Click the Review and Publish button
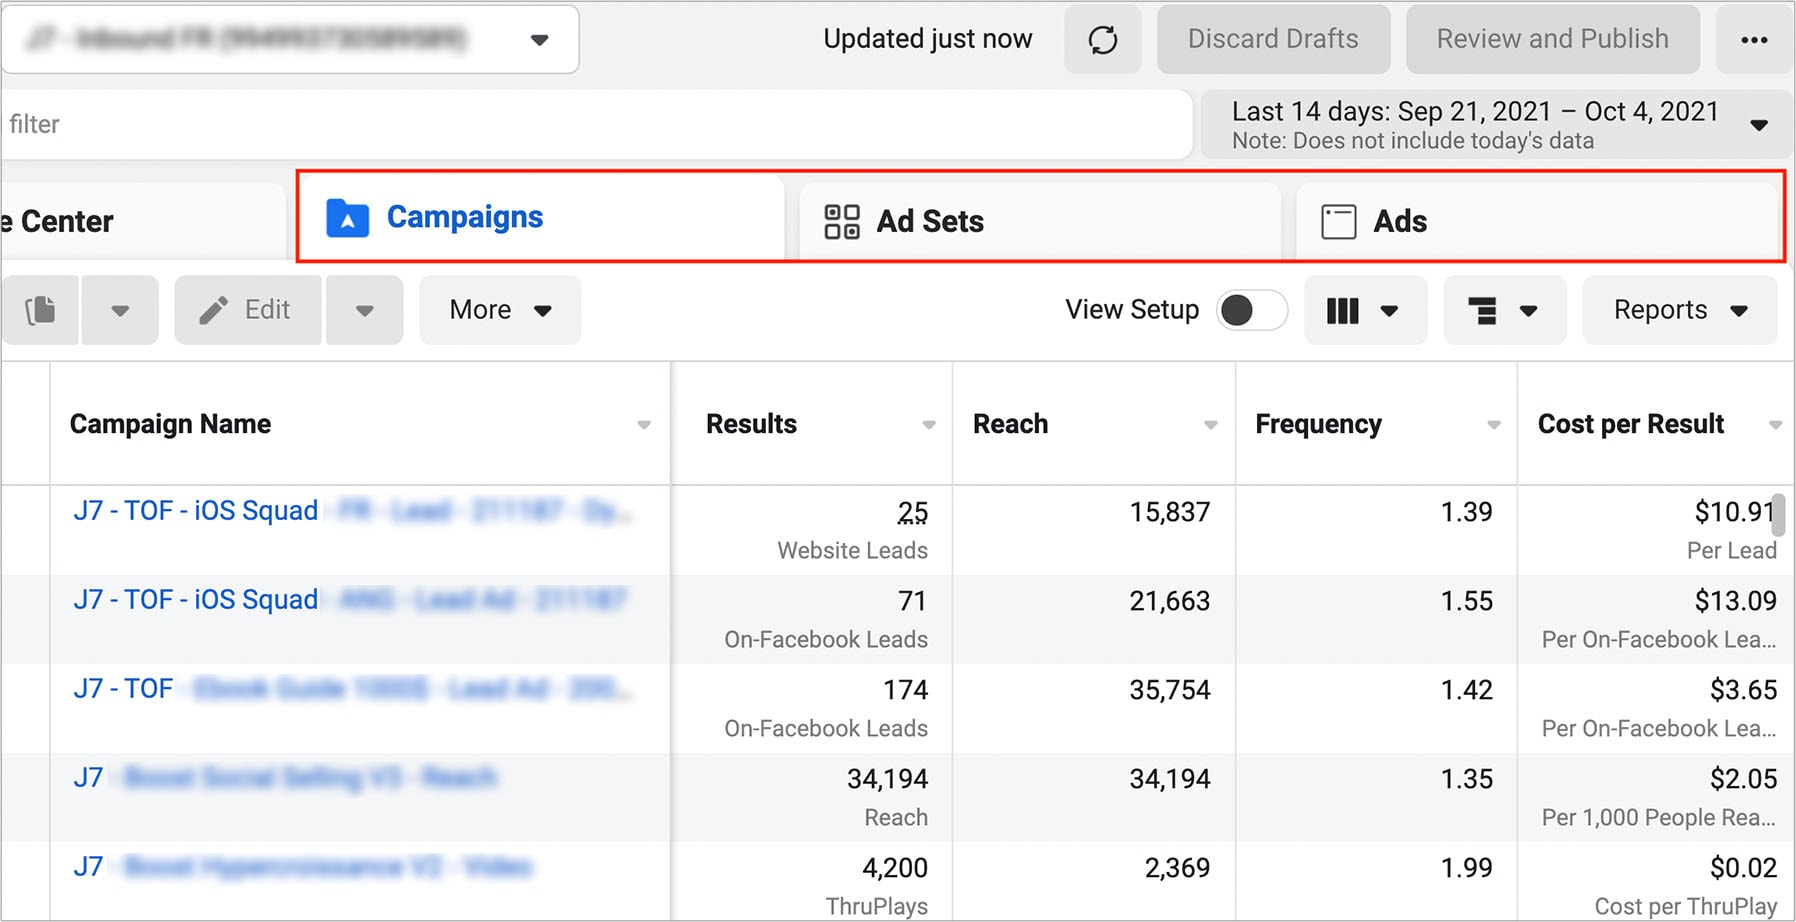1796x922 pixels. (1551, 39)
